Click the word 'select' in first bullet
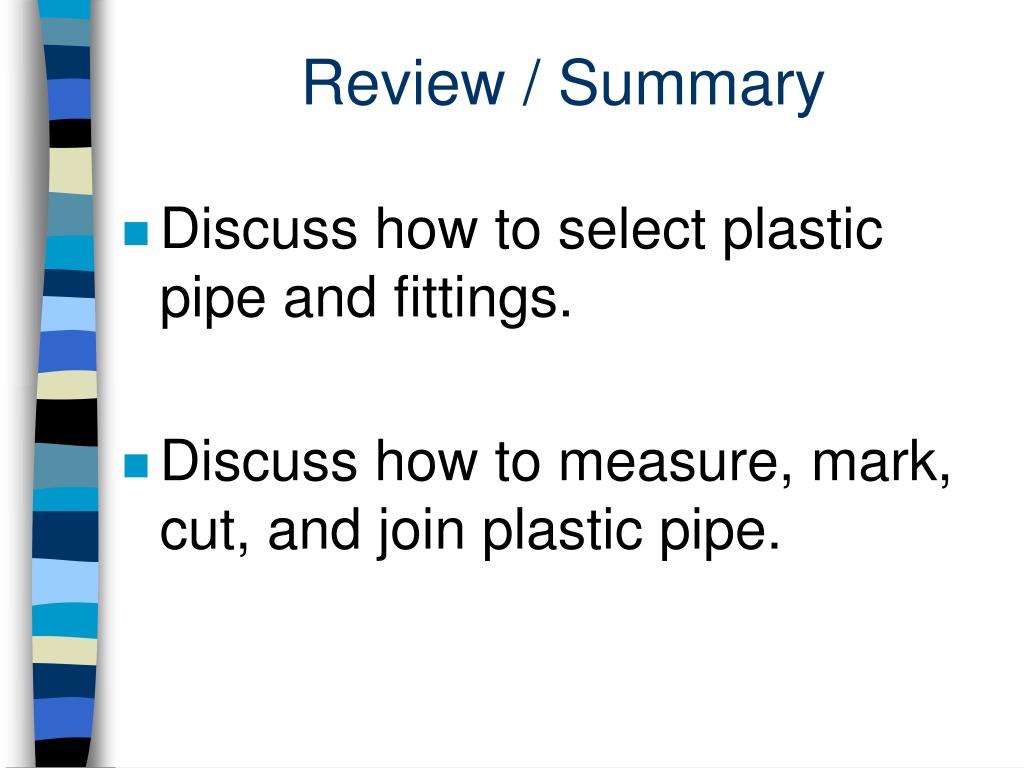The height and width of the screenshot is (768, 1024). tap(632, 229)
